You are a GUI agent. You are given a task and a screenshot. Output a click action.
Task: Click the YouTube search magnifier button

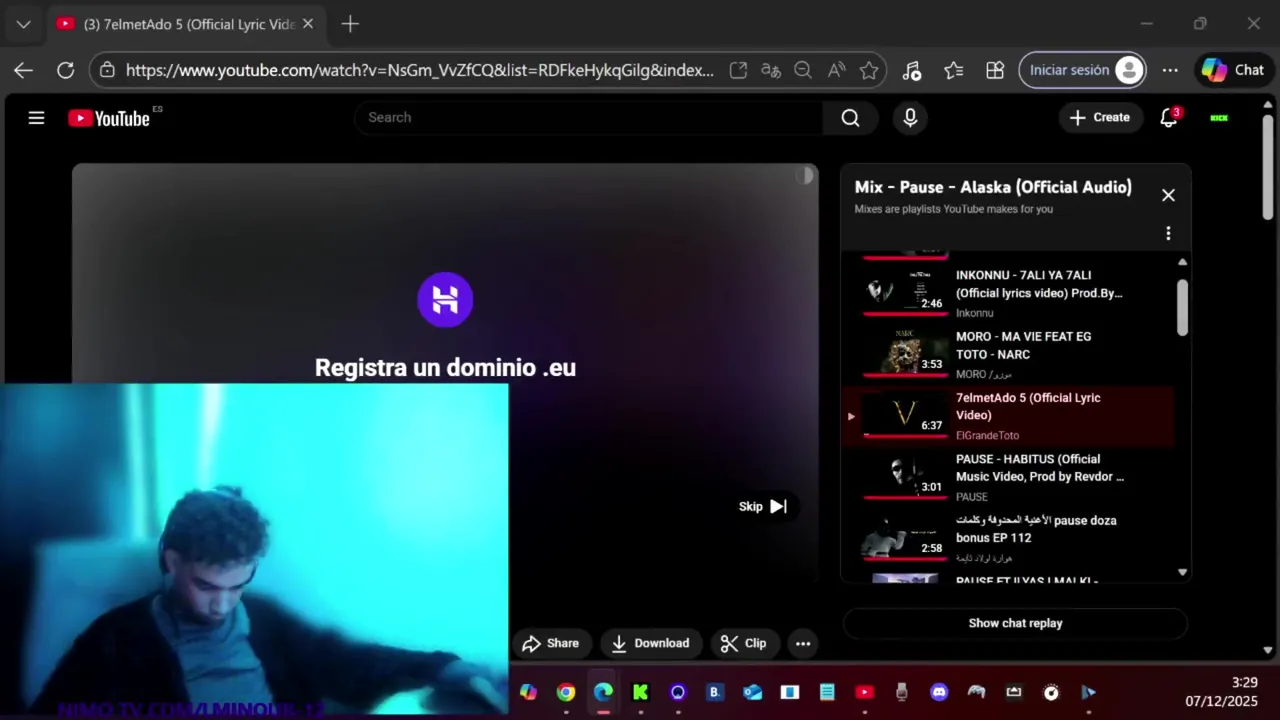pyautogui.click(x=850, y=118)
